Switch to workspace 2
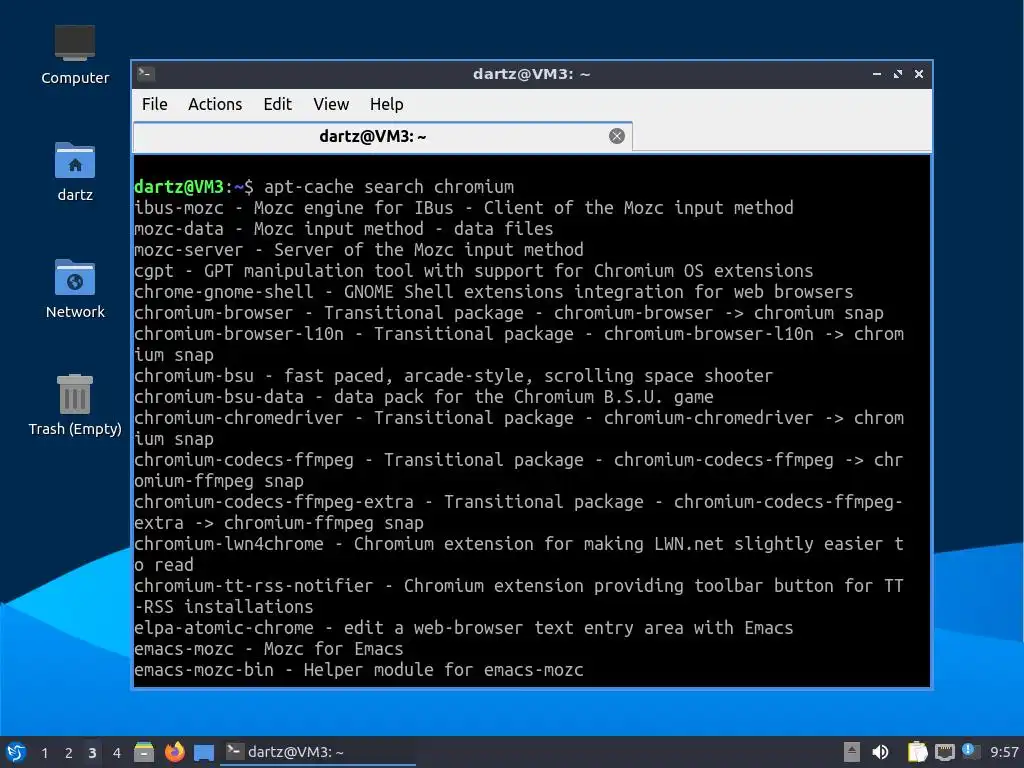 point(69,753)
